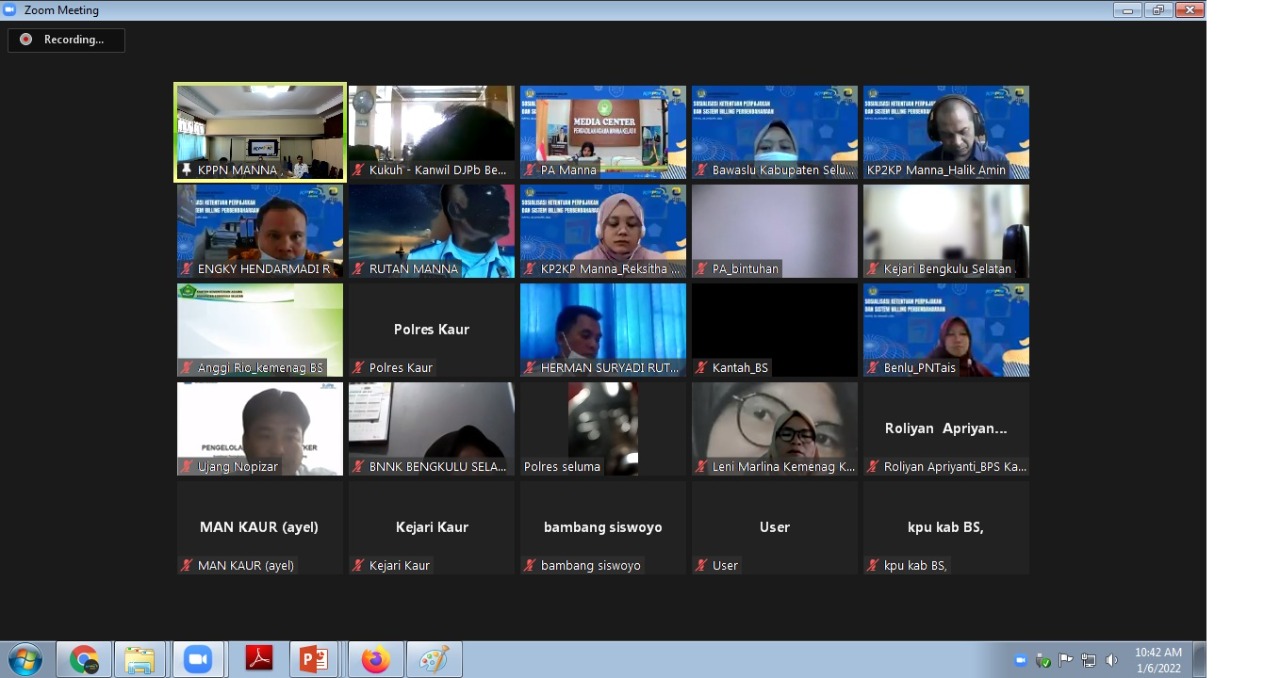The height and width of the screenshot is (678, 1280).
Task: Open the Paint app in taskbar
Action: [434, 660]
